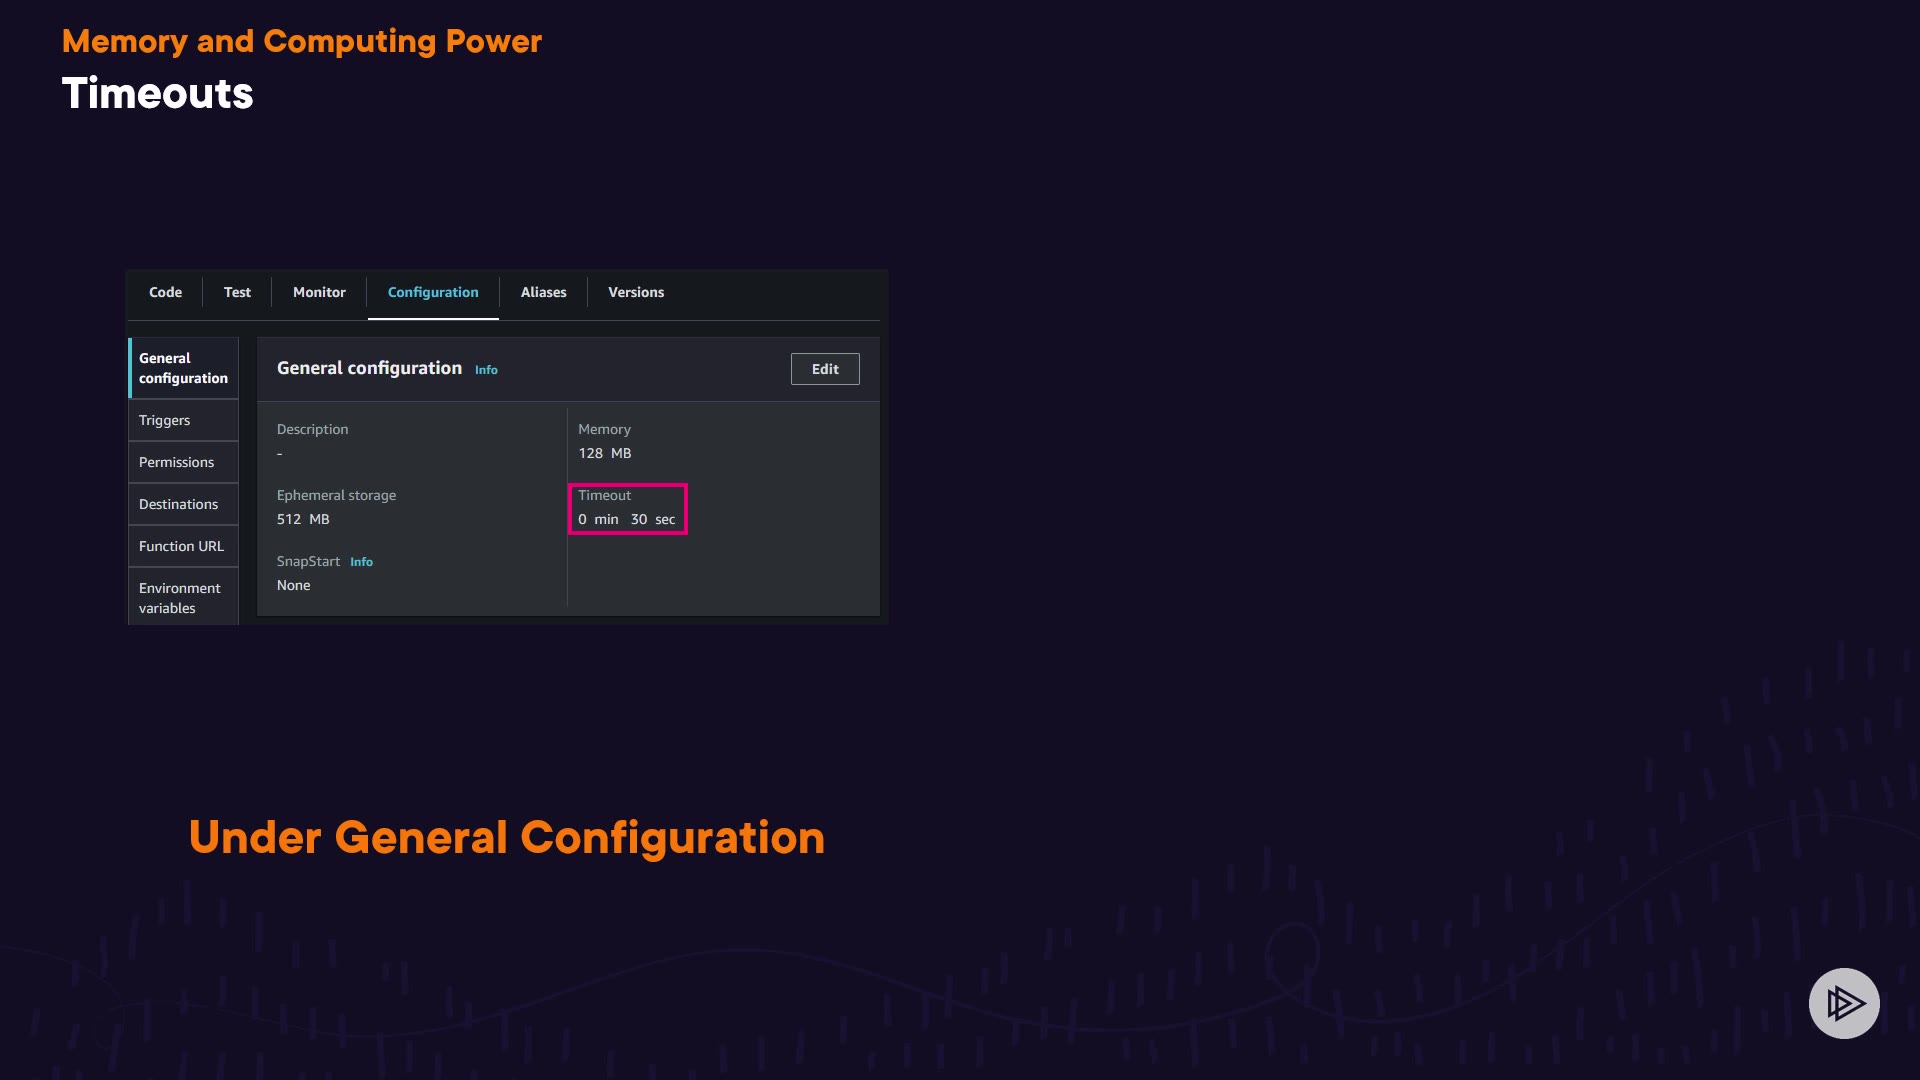The width and height of the screenshot is (1920, 1080).
Task: Open the Monitor tab
Action: pyautogui.click(x=319, y=292)
